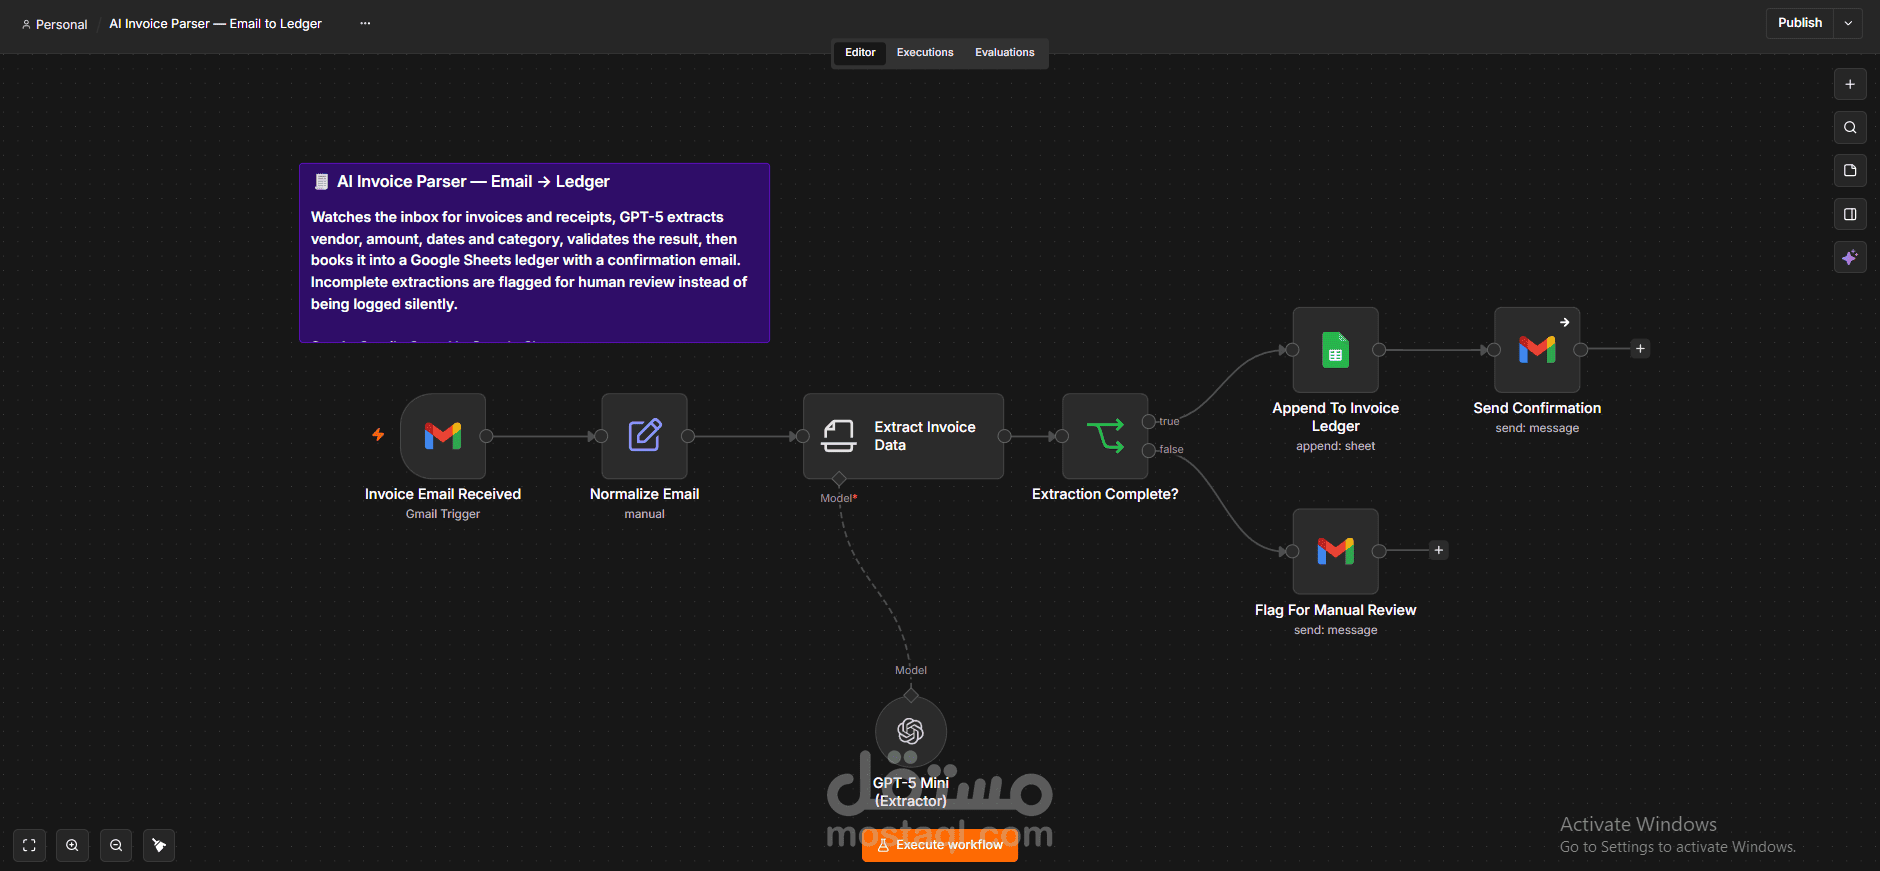Select the GPT-5 Mini (Extractor) model node

pyautogui.click(x=910, y=732)
